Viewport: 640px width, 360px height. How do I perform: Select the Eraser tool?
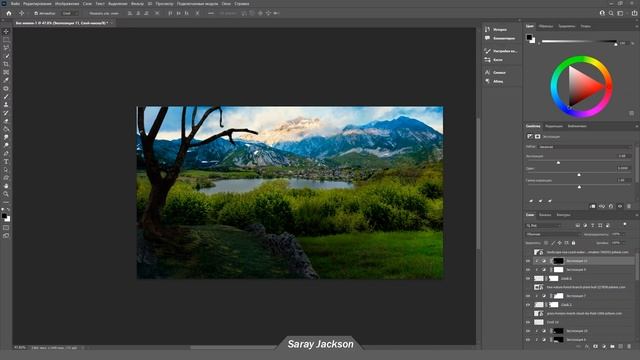(x=6, y=121)
